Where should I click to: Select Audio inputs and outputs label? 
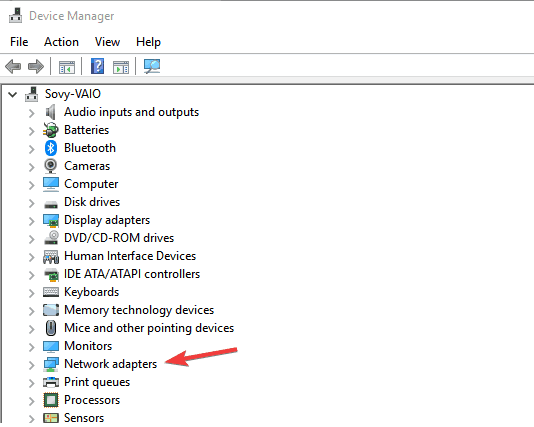(131, 112)
